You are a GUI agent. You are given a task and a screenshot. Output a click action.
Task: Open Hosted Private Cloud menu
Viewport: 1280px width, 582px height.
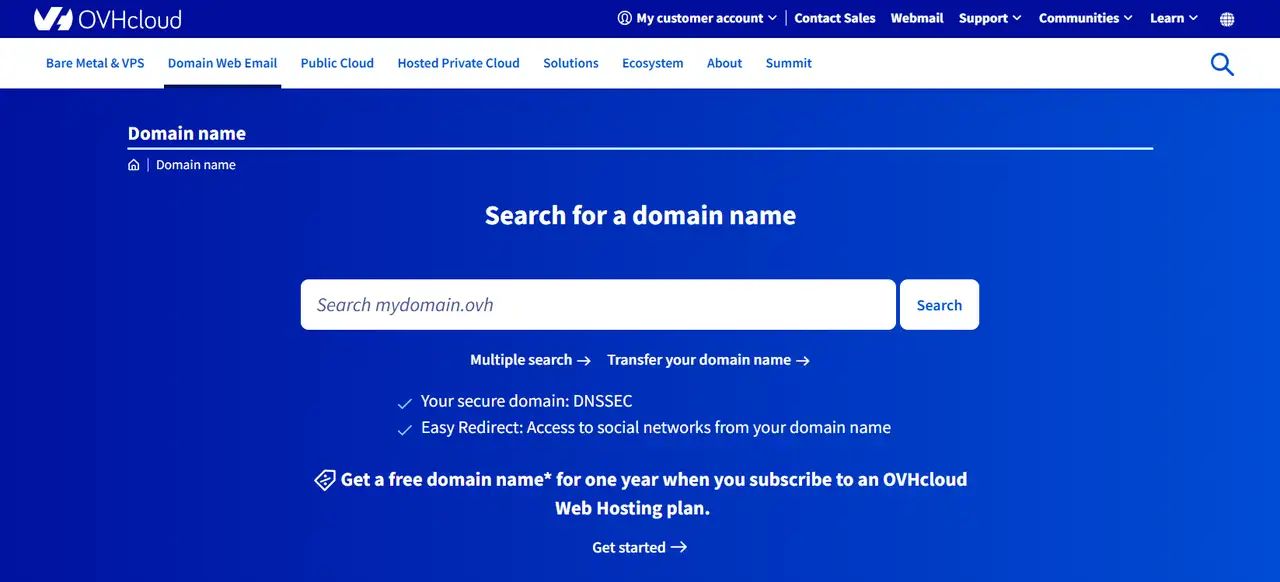pos(458,63)
